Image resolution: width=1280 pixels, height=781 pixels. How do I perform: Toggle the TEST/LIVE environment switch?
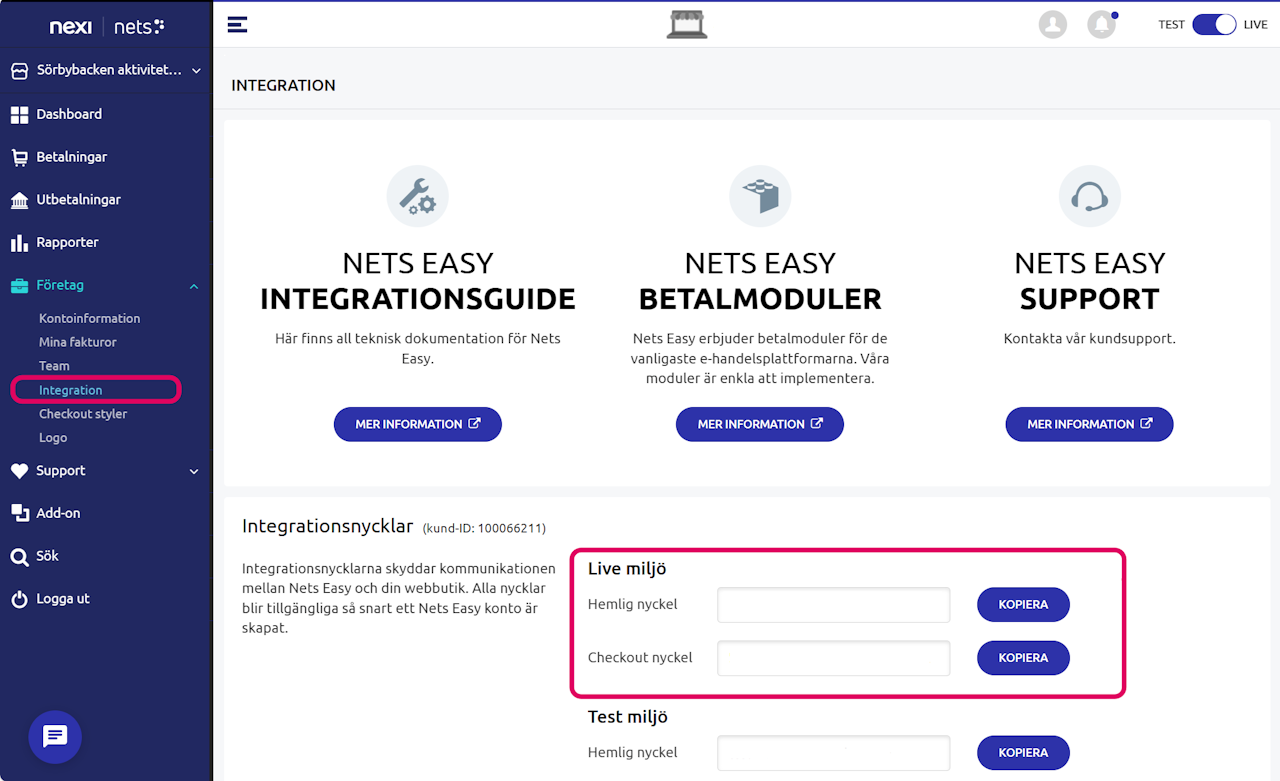point(1214,24)
